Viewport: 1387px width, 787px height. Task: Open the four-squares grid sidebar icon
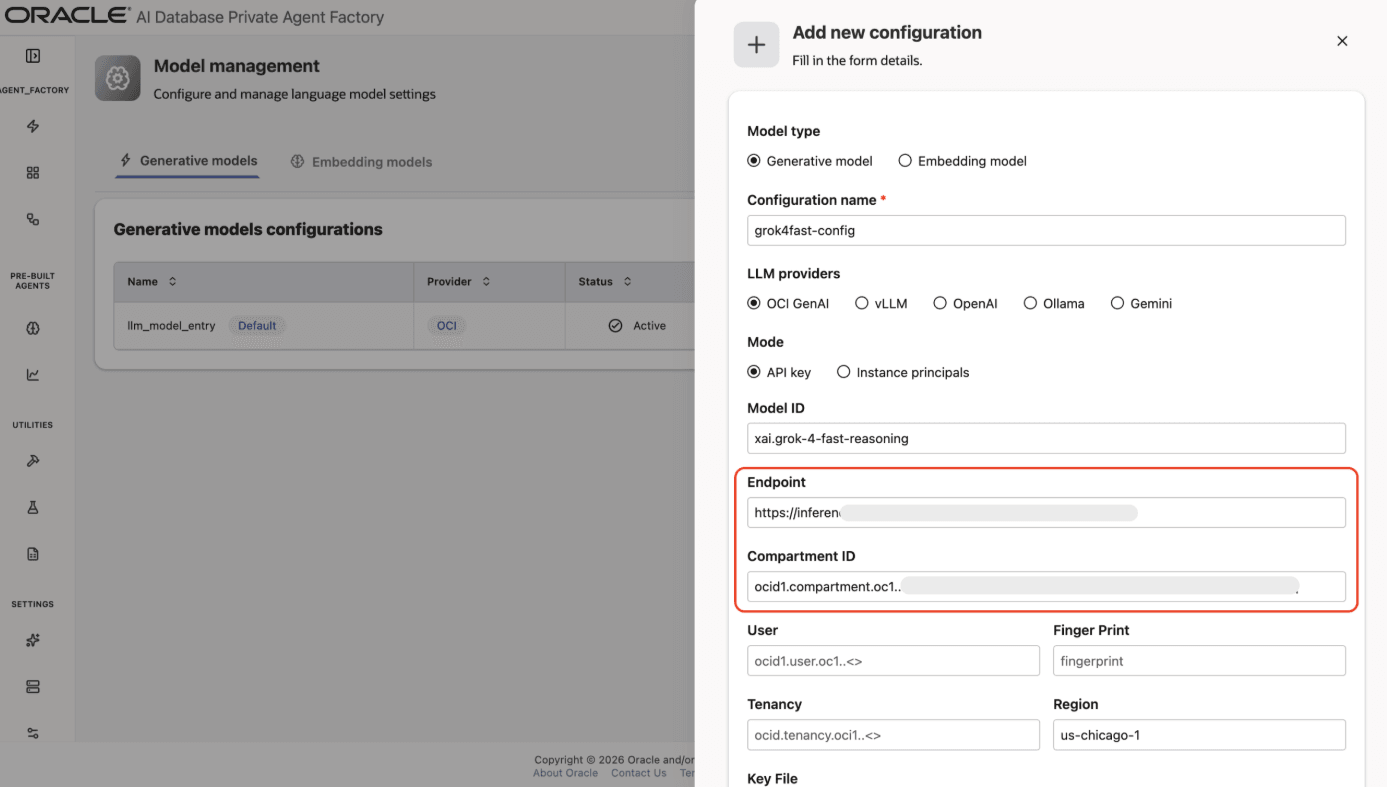click(x=33, y=173)
